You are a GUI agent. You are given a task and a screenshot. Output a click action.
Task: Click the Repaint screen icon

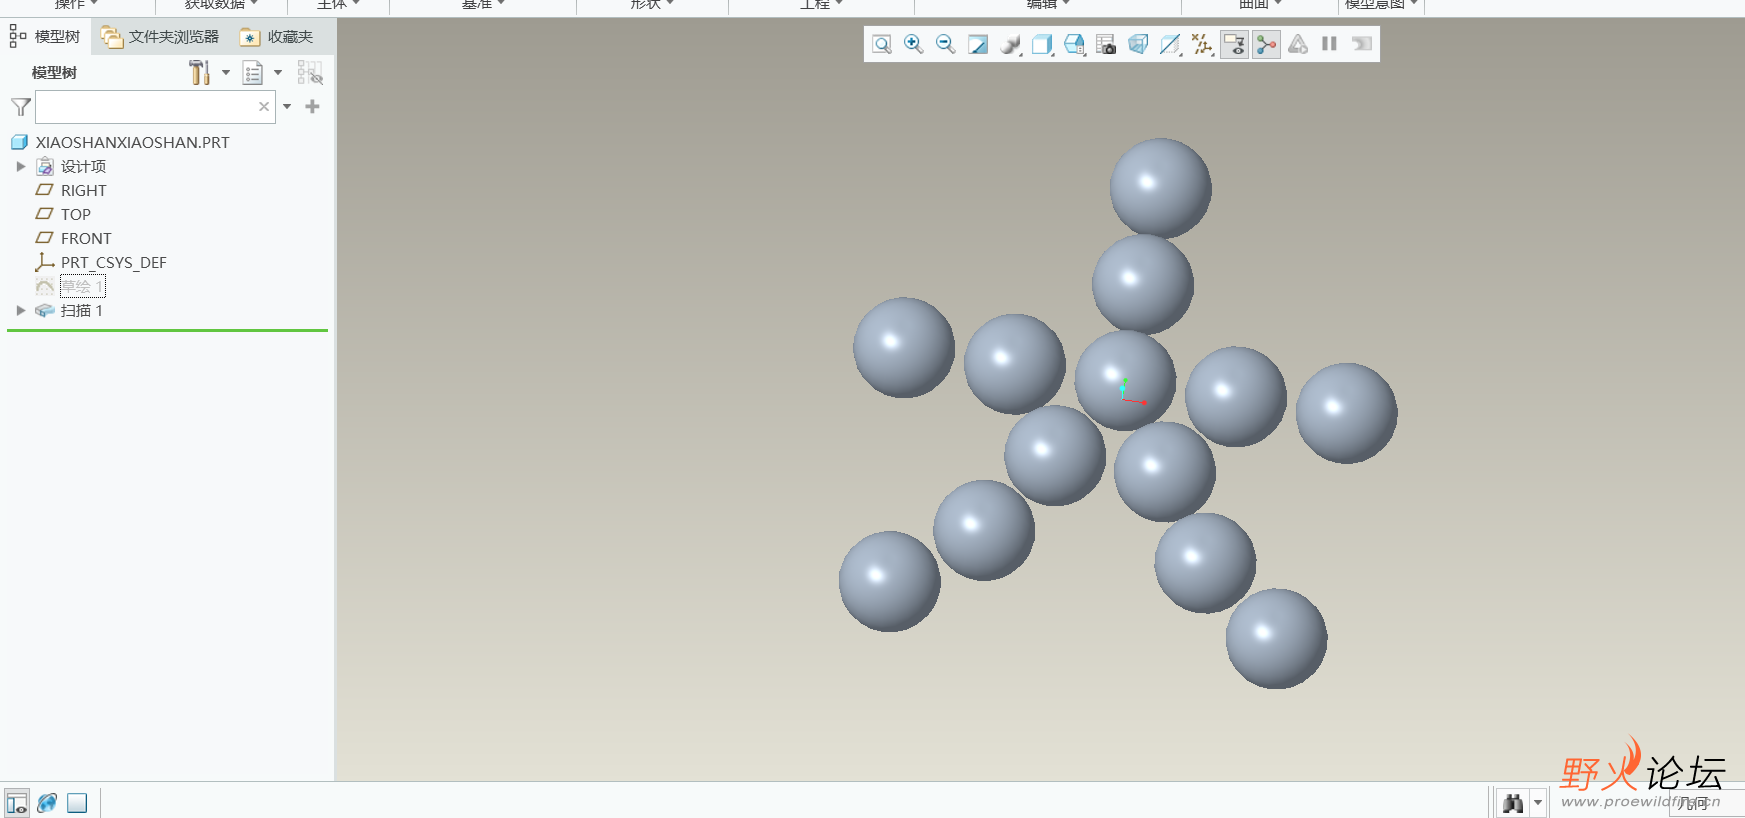coord(978,44)
